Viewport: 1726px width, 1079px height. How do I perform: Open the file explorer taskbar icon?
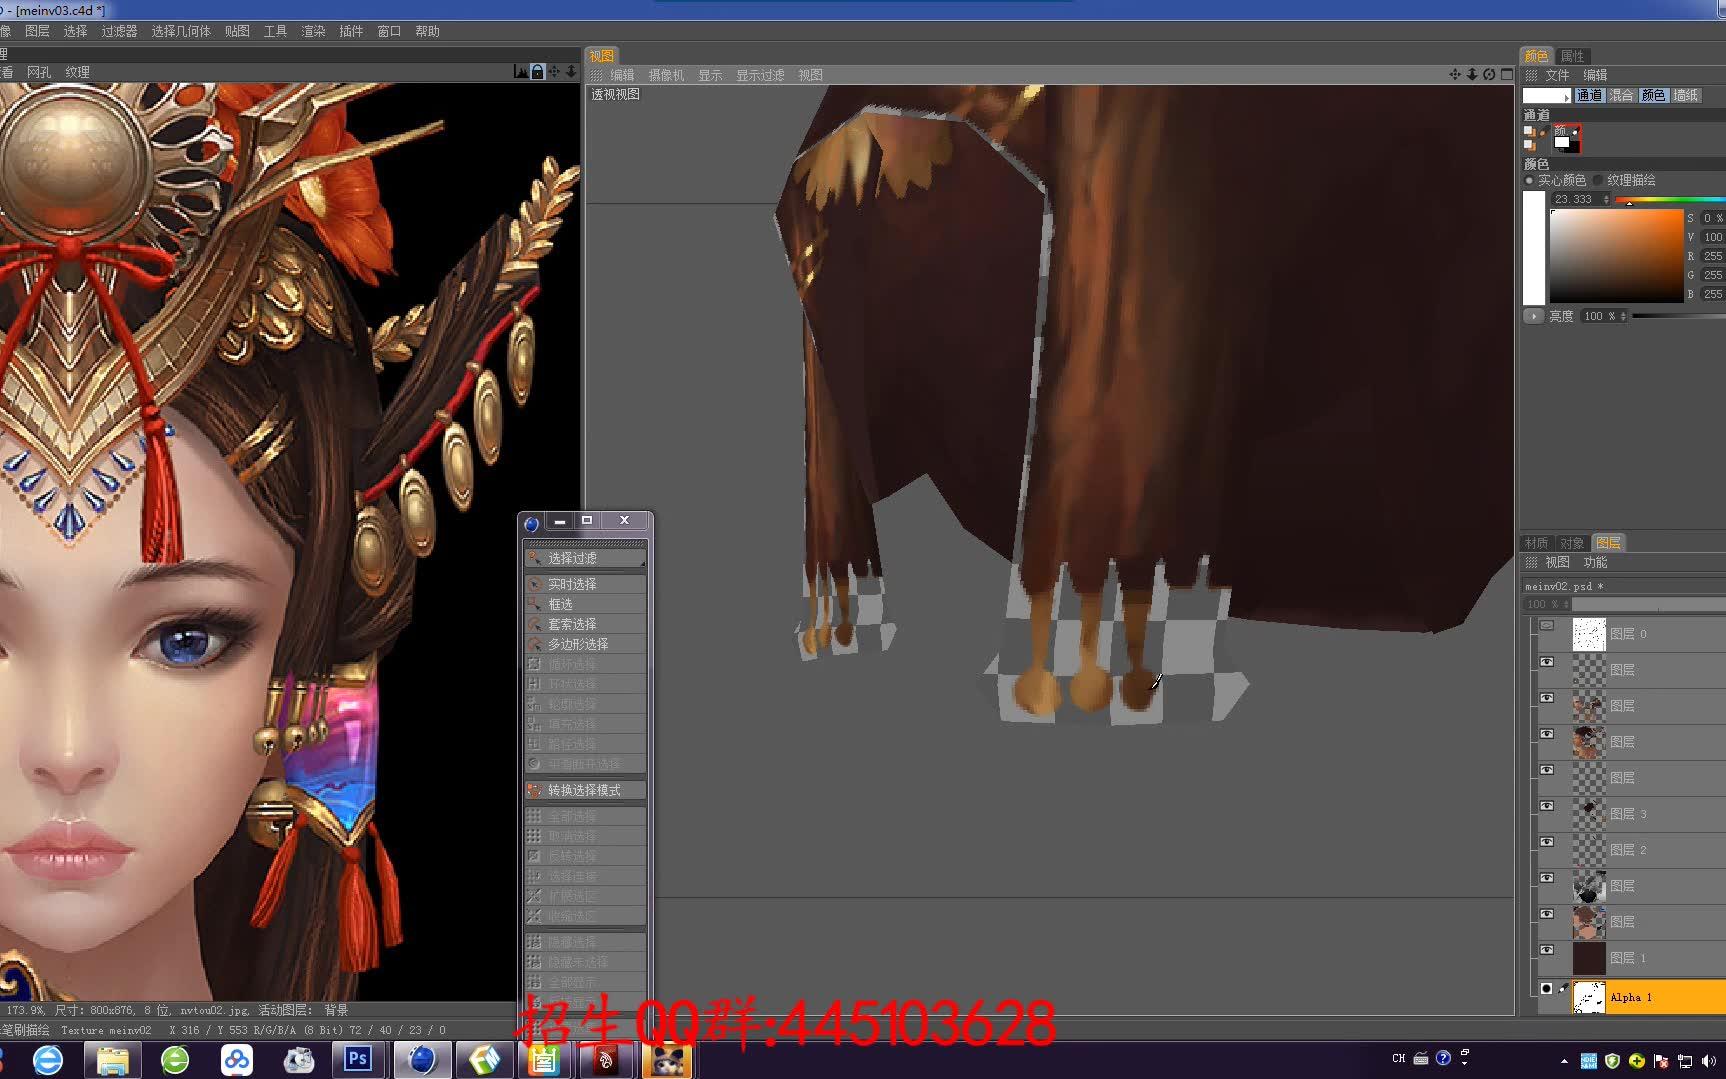pos(112,1059)
